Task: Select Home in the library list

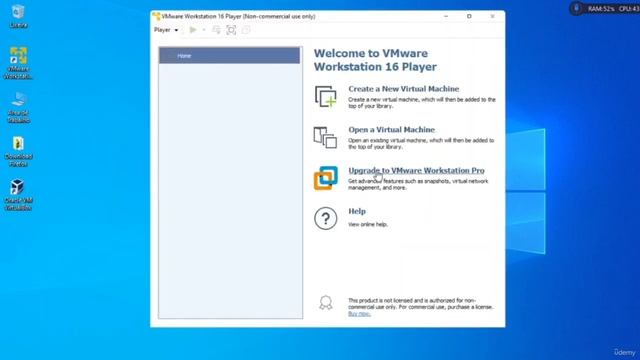Action: point(229,56)
